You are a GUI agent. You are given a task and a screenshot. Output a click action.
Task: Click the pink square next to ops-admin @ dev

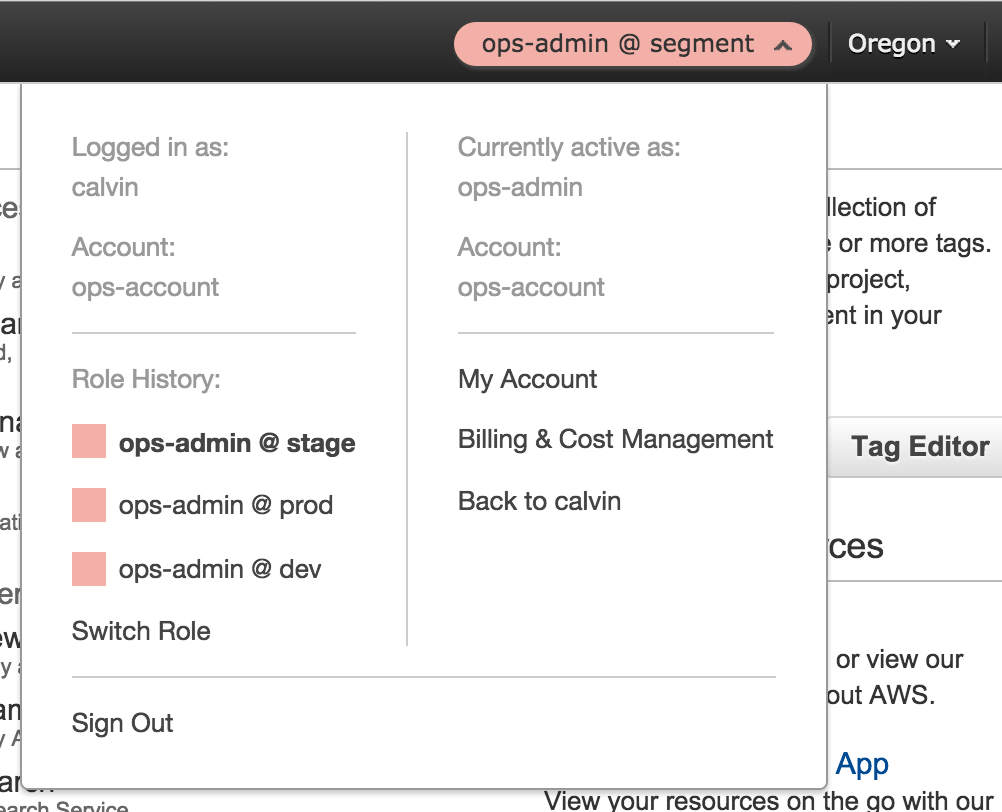point(89,569)
